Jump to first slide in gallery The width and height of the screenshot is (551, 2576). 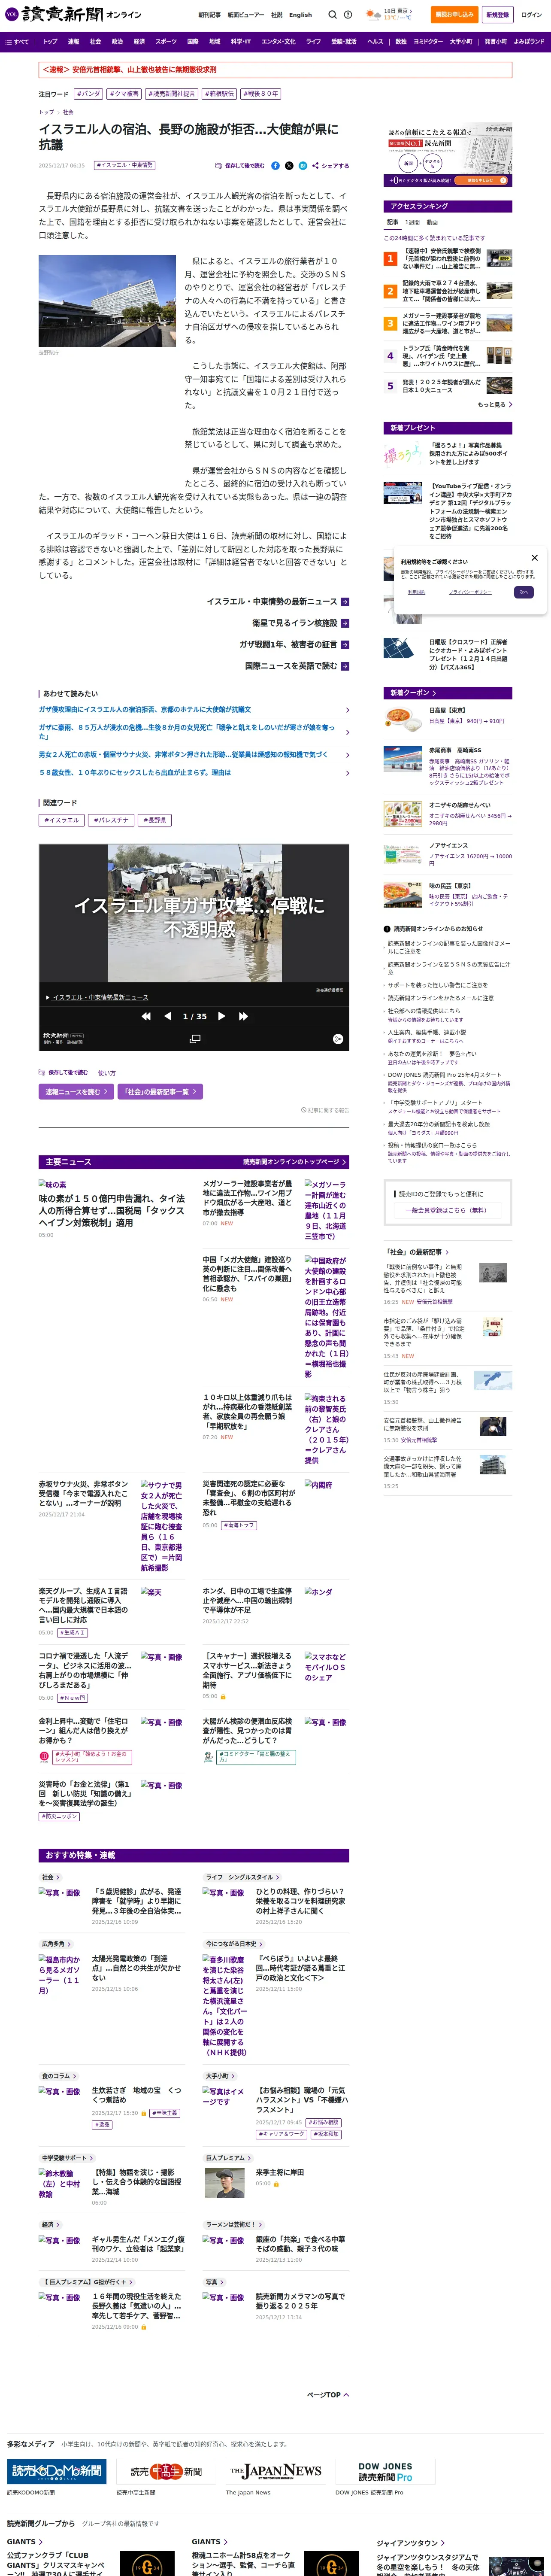146,1016
